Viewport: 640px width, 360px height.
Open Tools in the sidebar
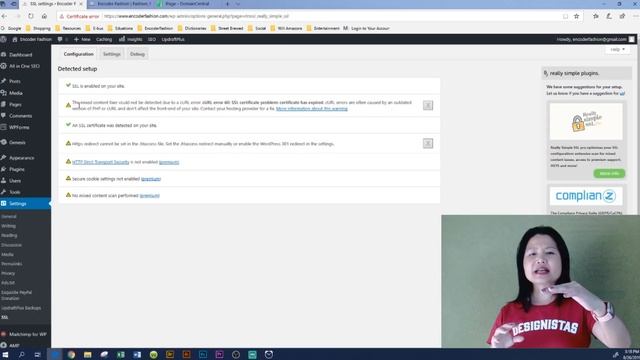coord(15,192)
